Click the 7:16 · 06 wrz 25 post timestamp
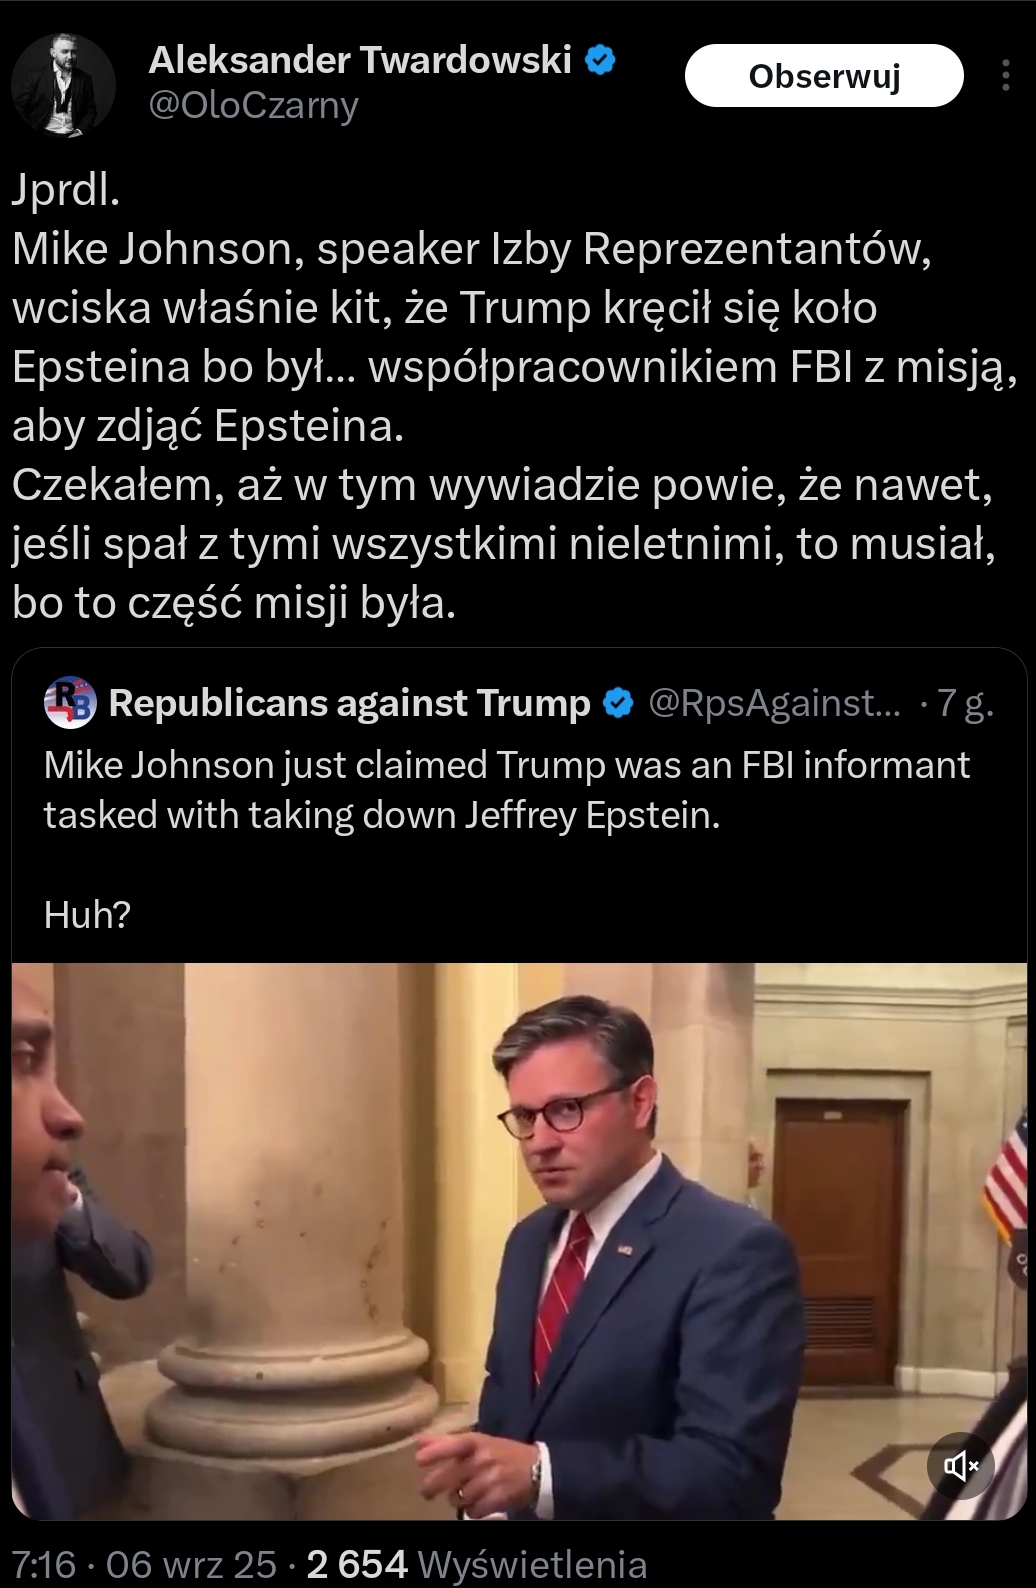Image resolution: width=1036 pixels, height=1588 pixels. click(144, 1564)
